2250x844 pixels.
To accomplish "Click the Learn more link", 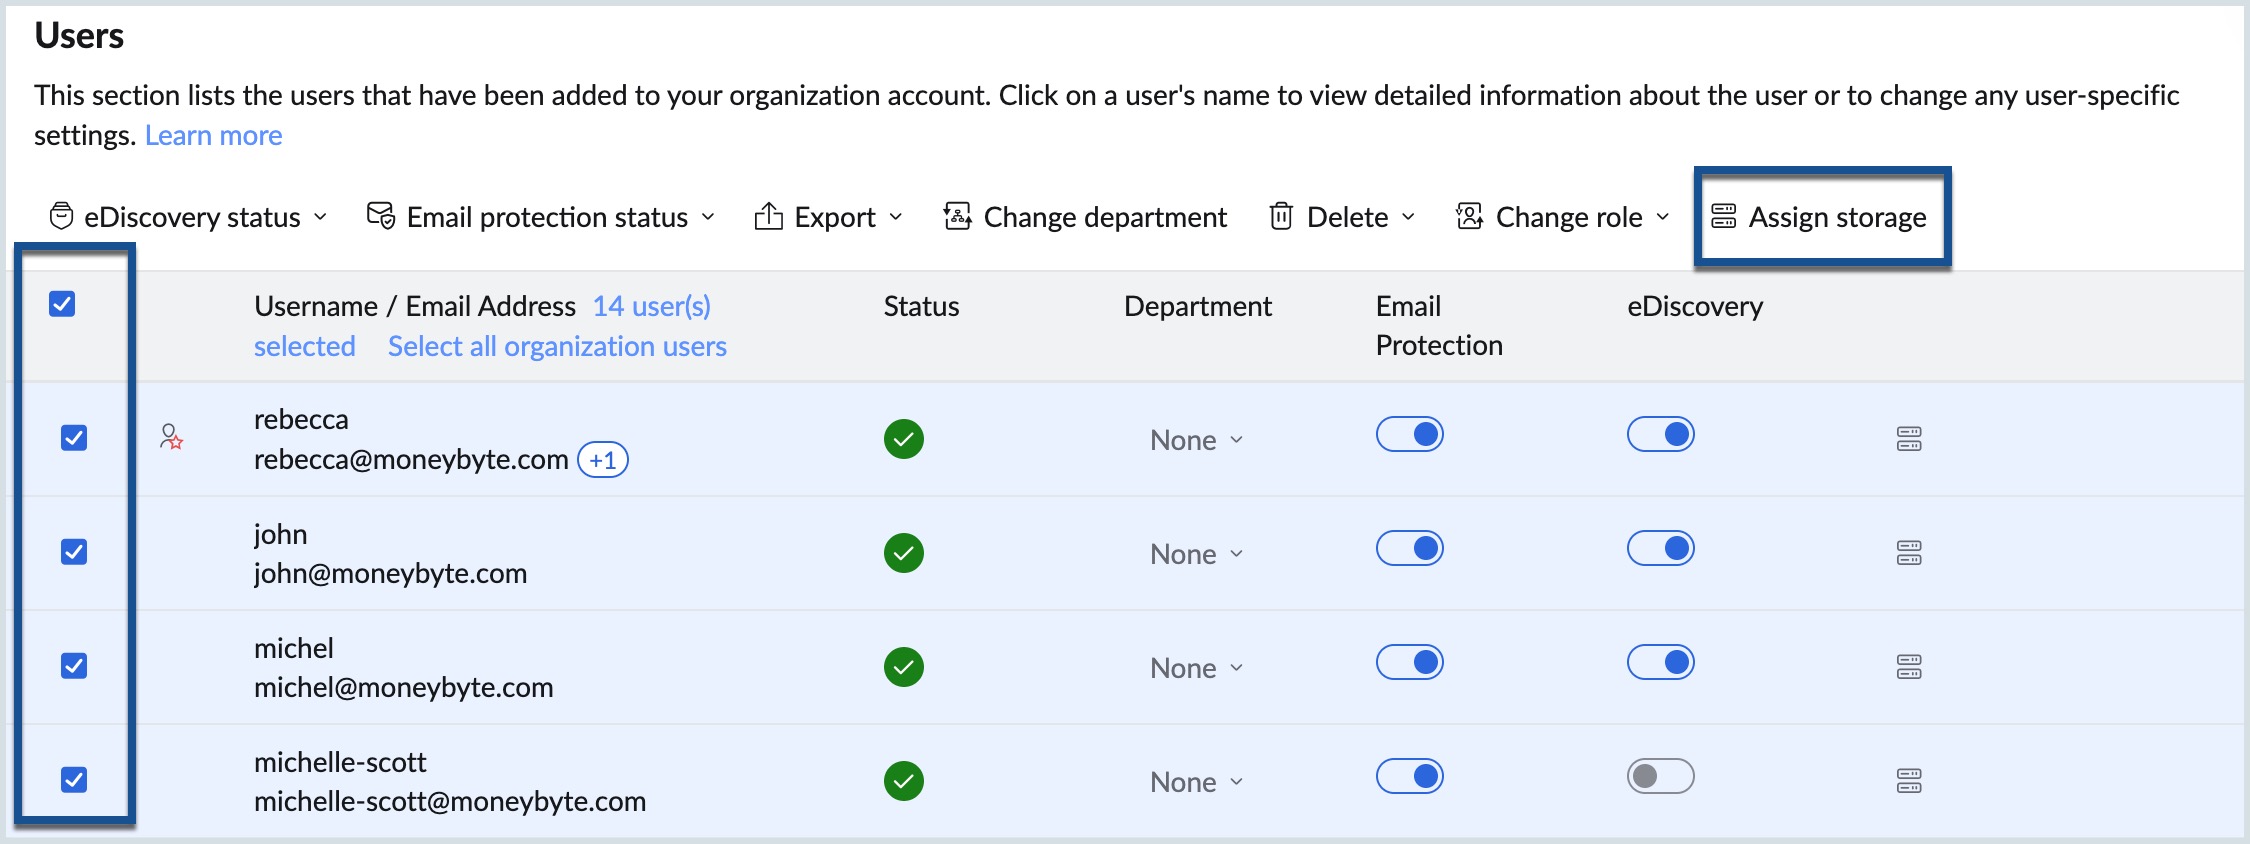I will click(x=213, y=135).
